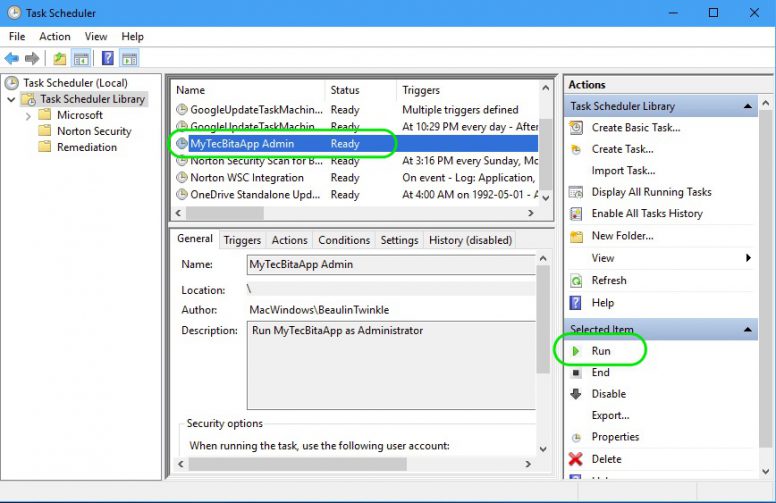776x503 pixels.
Task: Click the Disable action label
Action: [609, 394]
